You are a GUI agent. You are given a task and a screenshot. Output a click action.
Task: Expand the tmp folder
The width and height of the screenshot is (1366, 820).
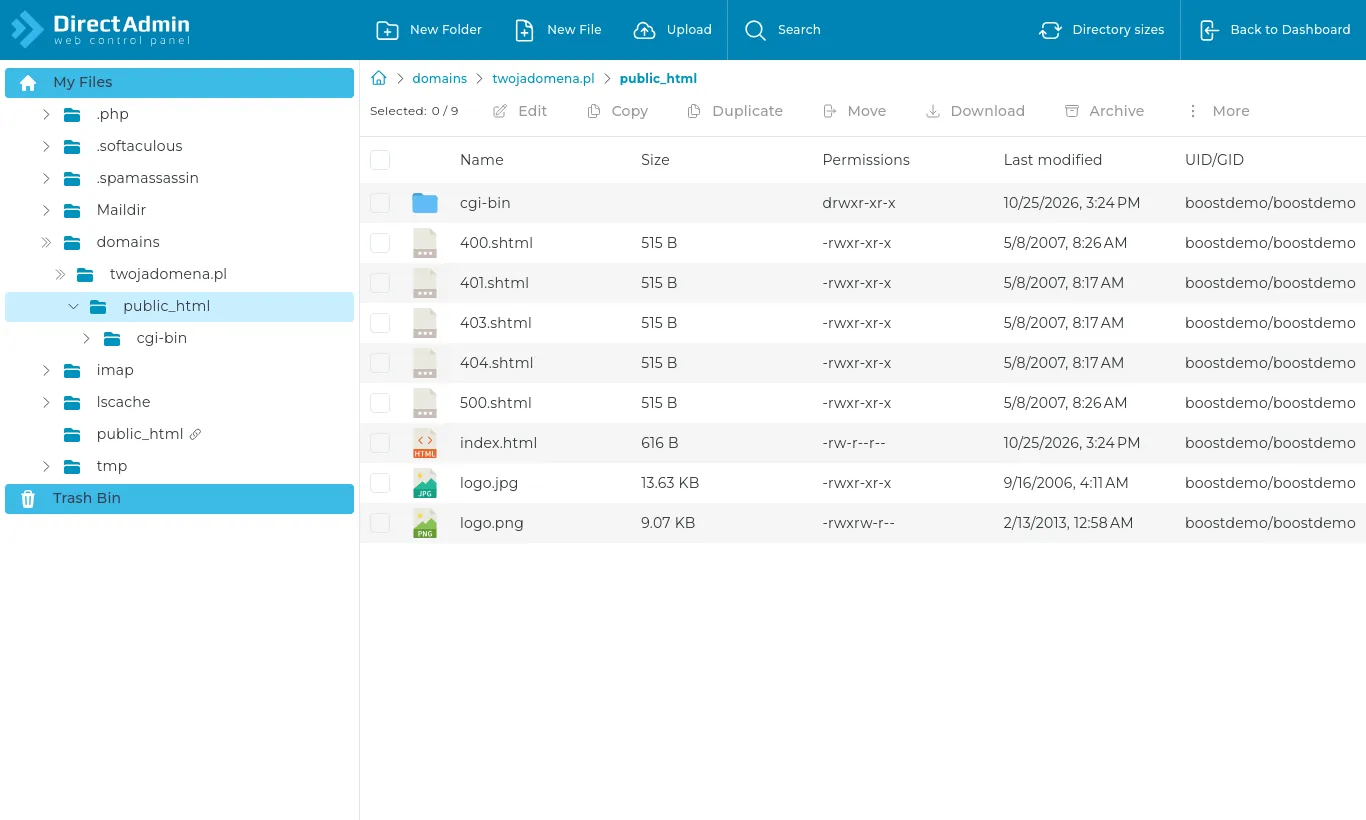point(46,466)
